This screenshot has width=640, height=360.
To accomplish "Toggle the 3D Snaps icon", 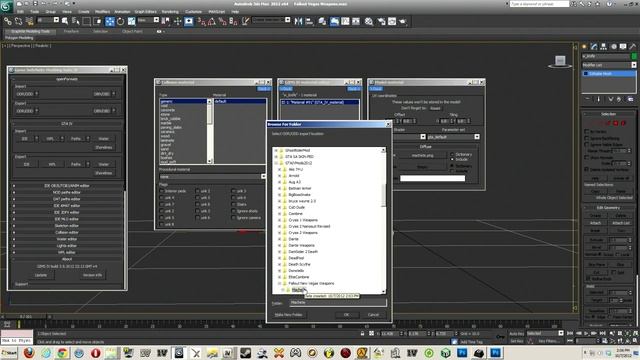I will click(202, 22).
